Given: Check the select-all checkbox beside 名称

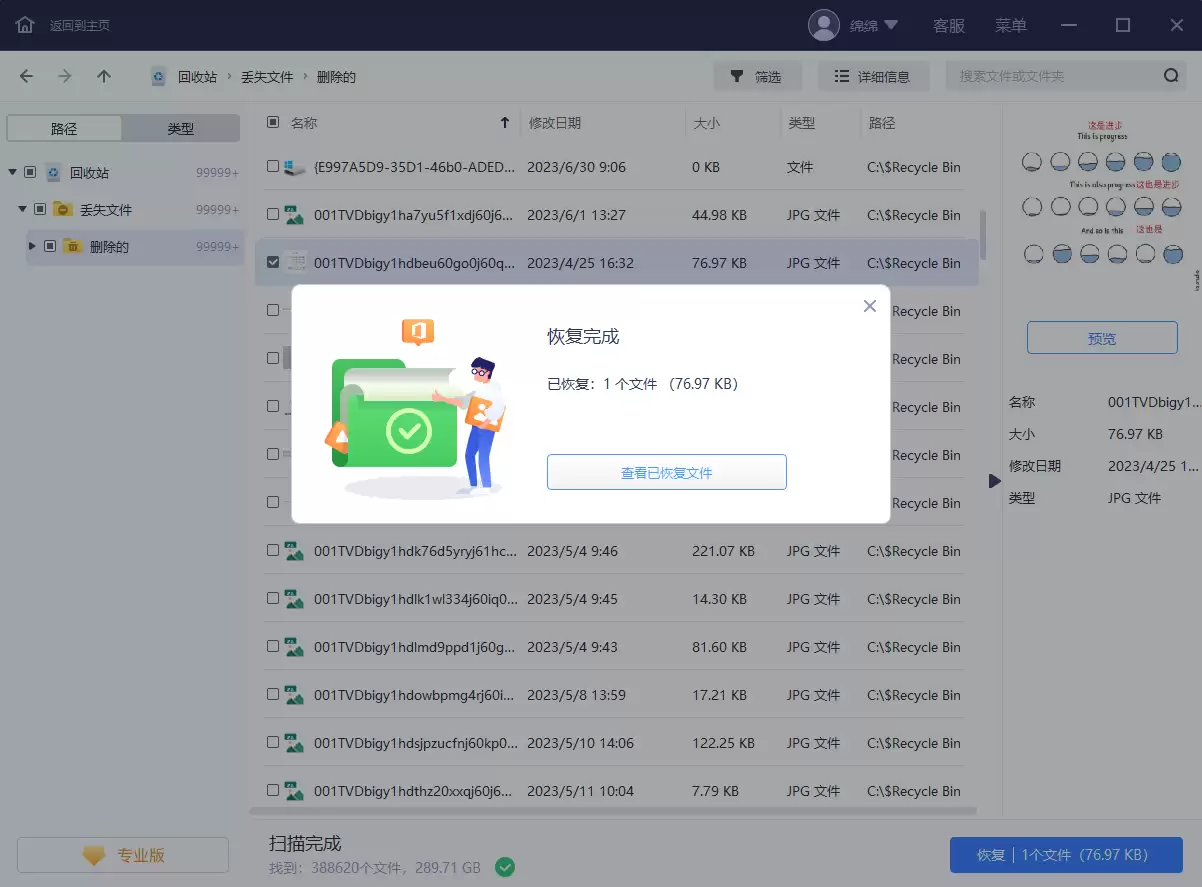Looking at the screenshot, I should pyautogui.click(x=273, y=122).
